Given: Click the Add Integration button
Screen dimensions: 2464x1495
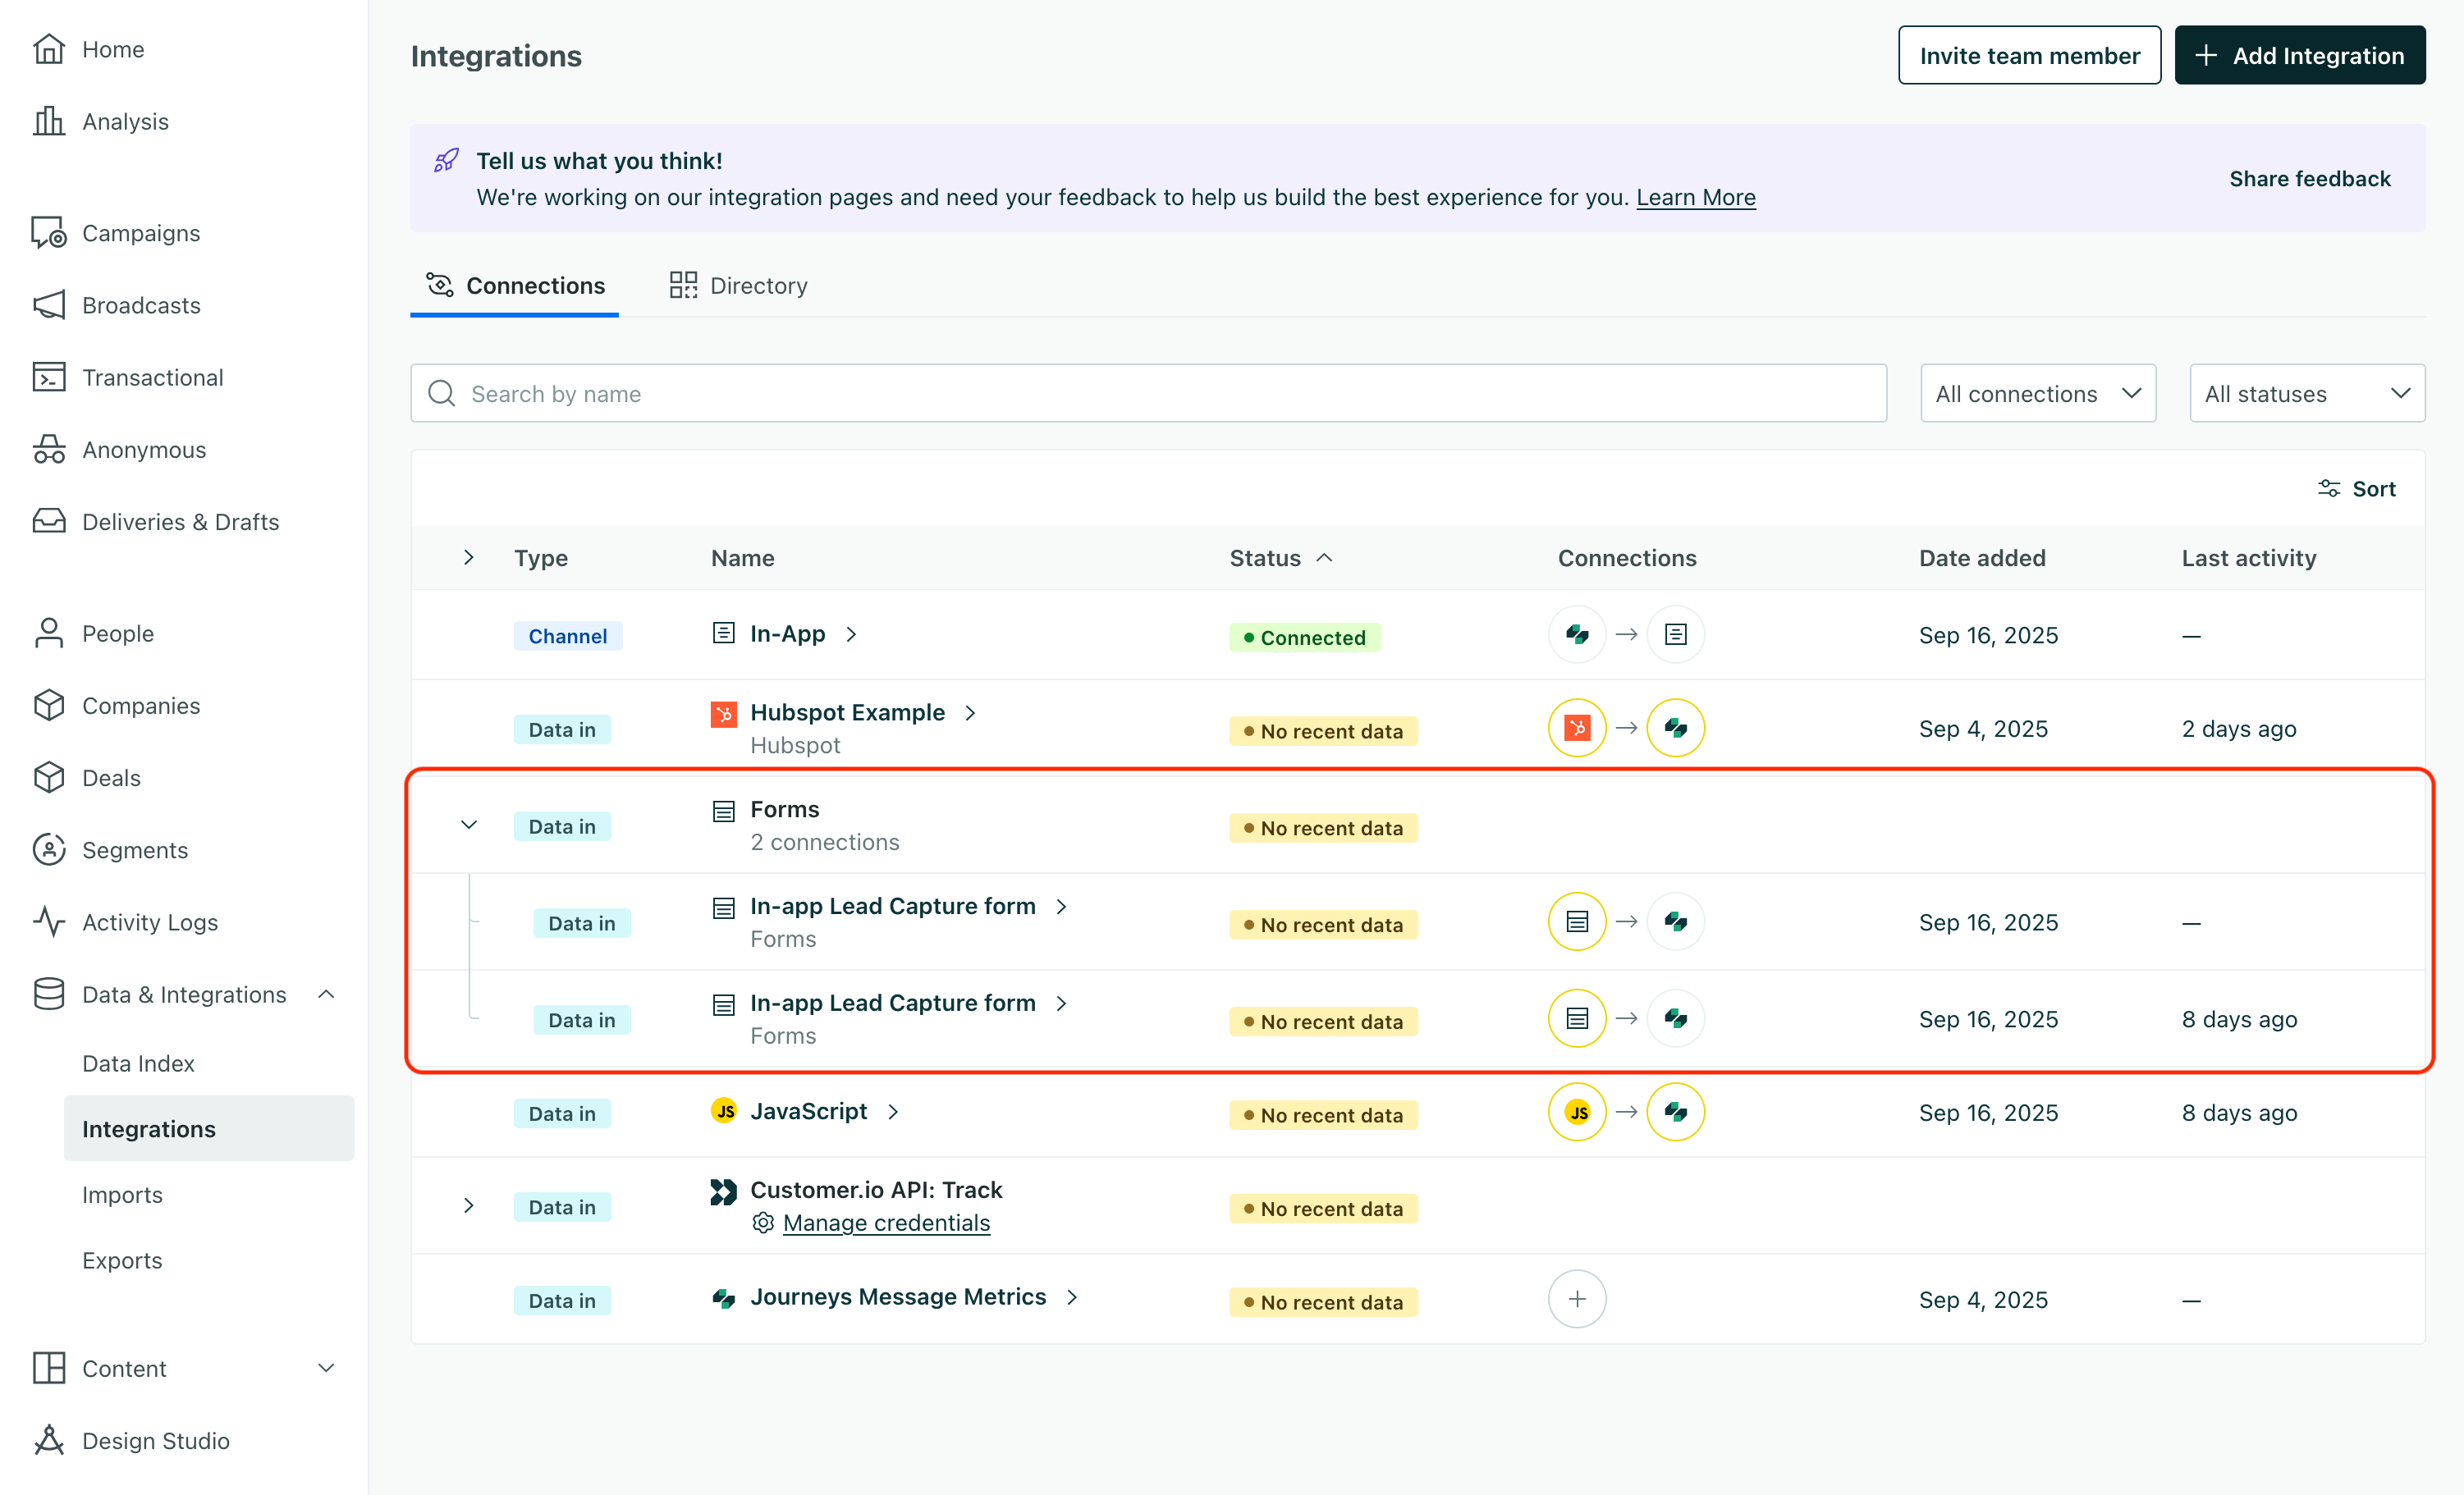Looking at the screenshot, I should click(x=2299, y=55).
